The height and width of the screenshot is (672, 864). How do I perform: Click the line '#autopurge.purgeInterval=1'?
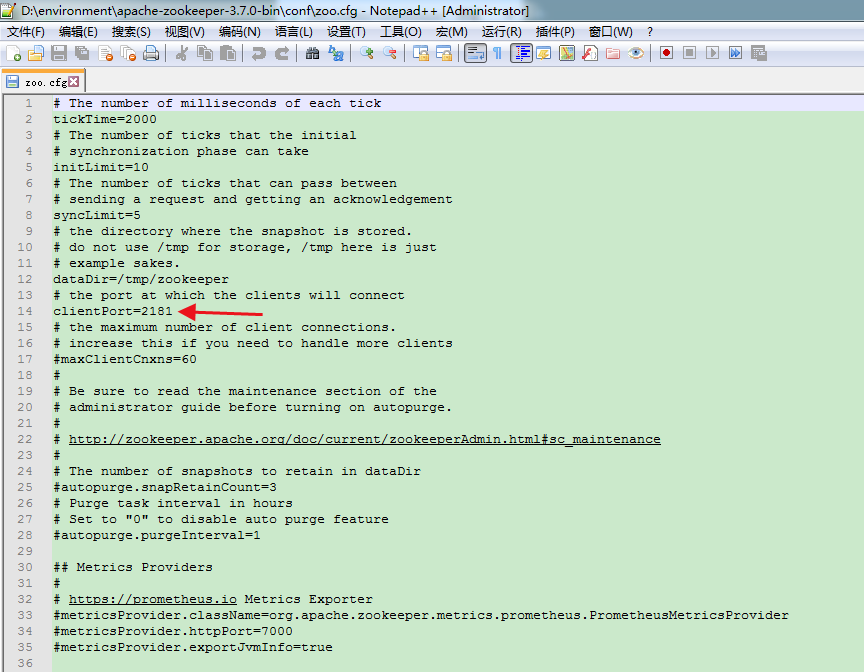click(x=156, y=535)
